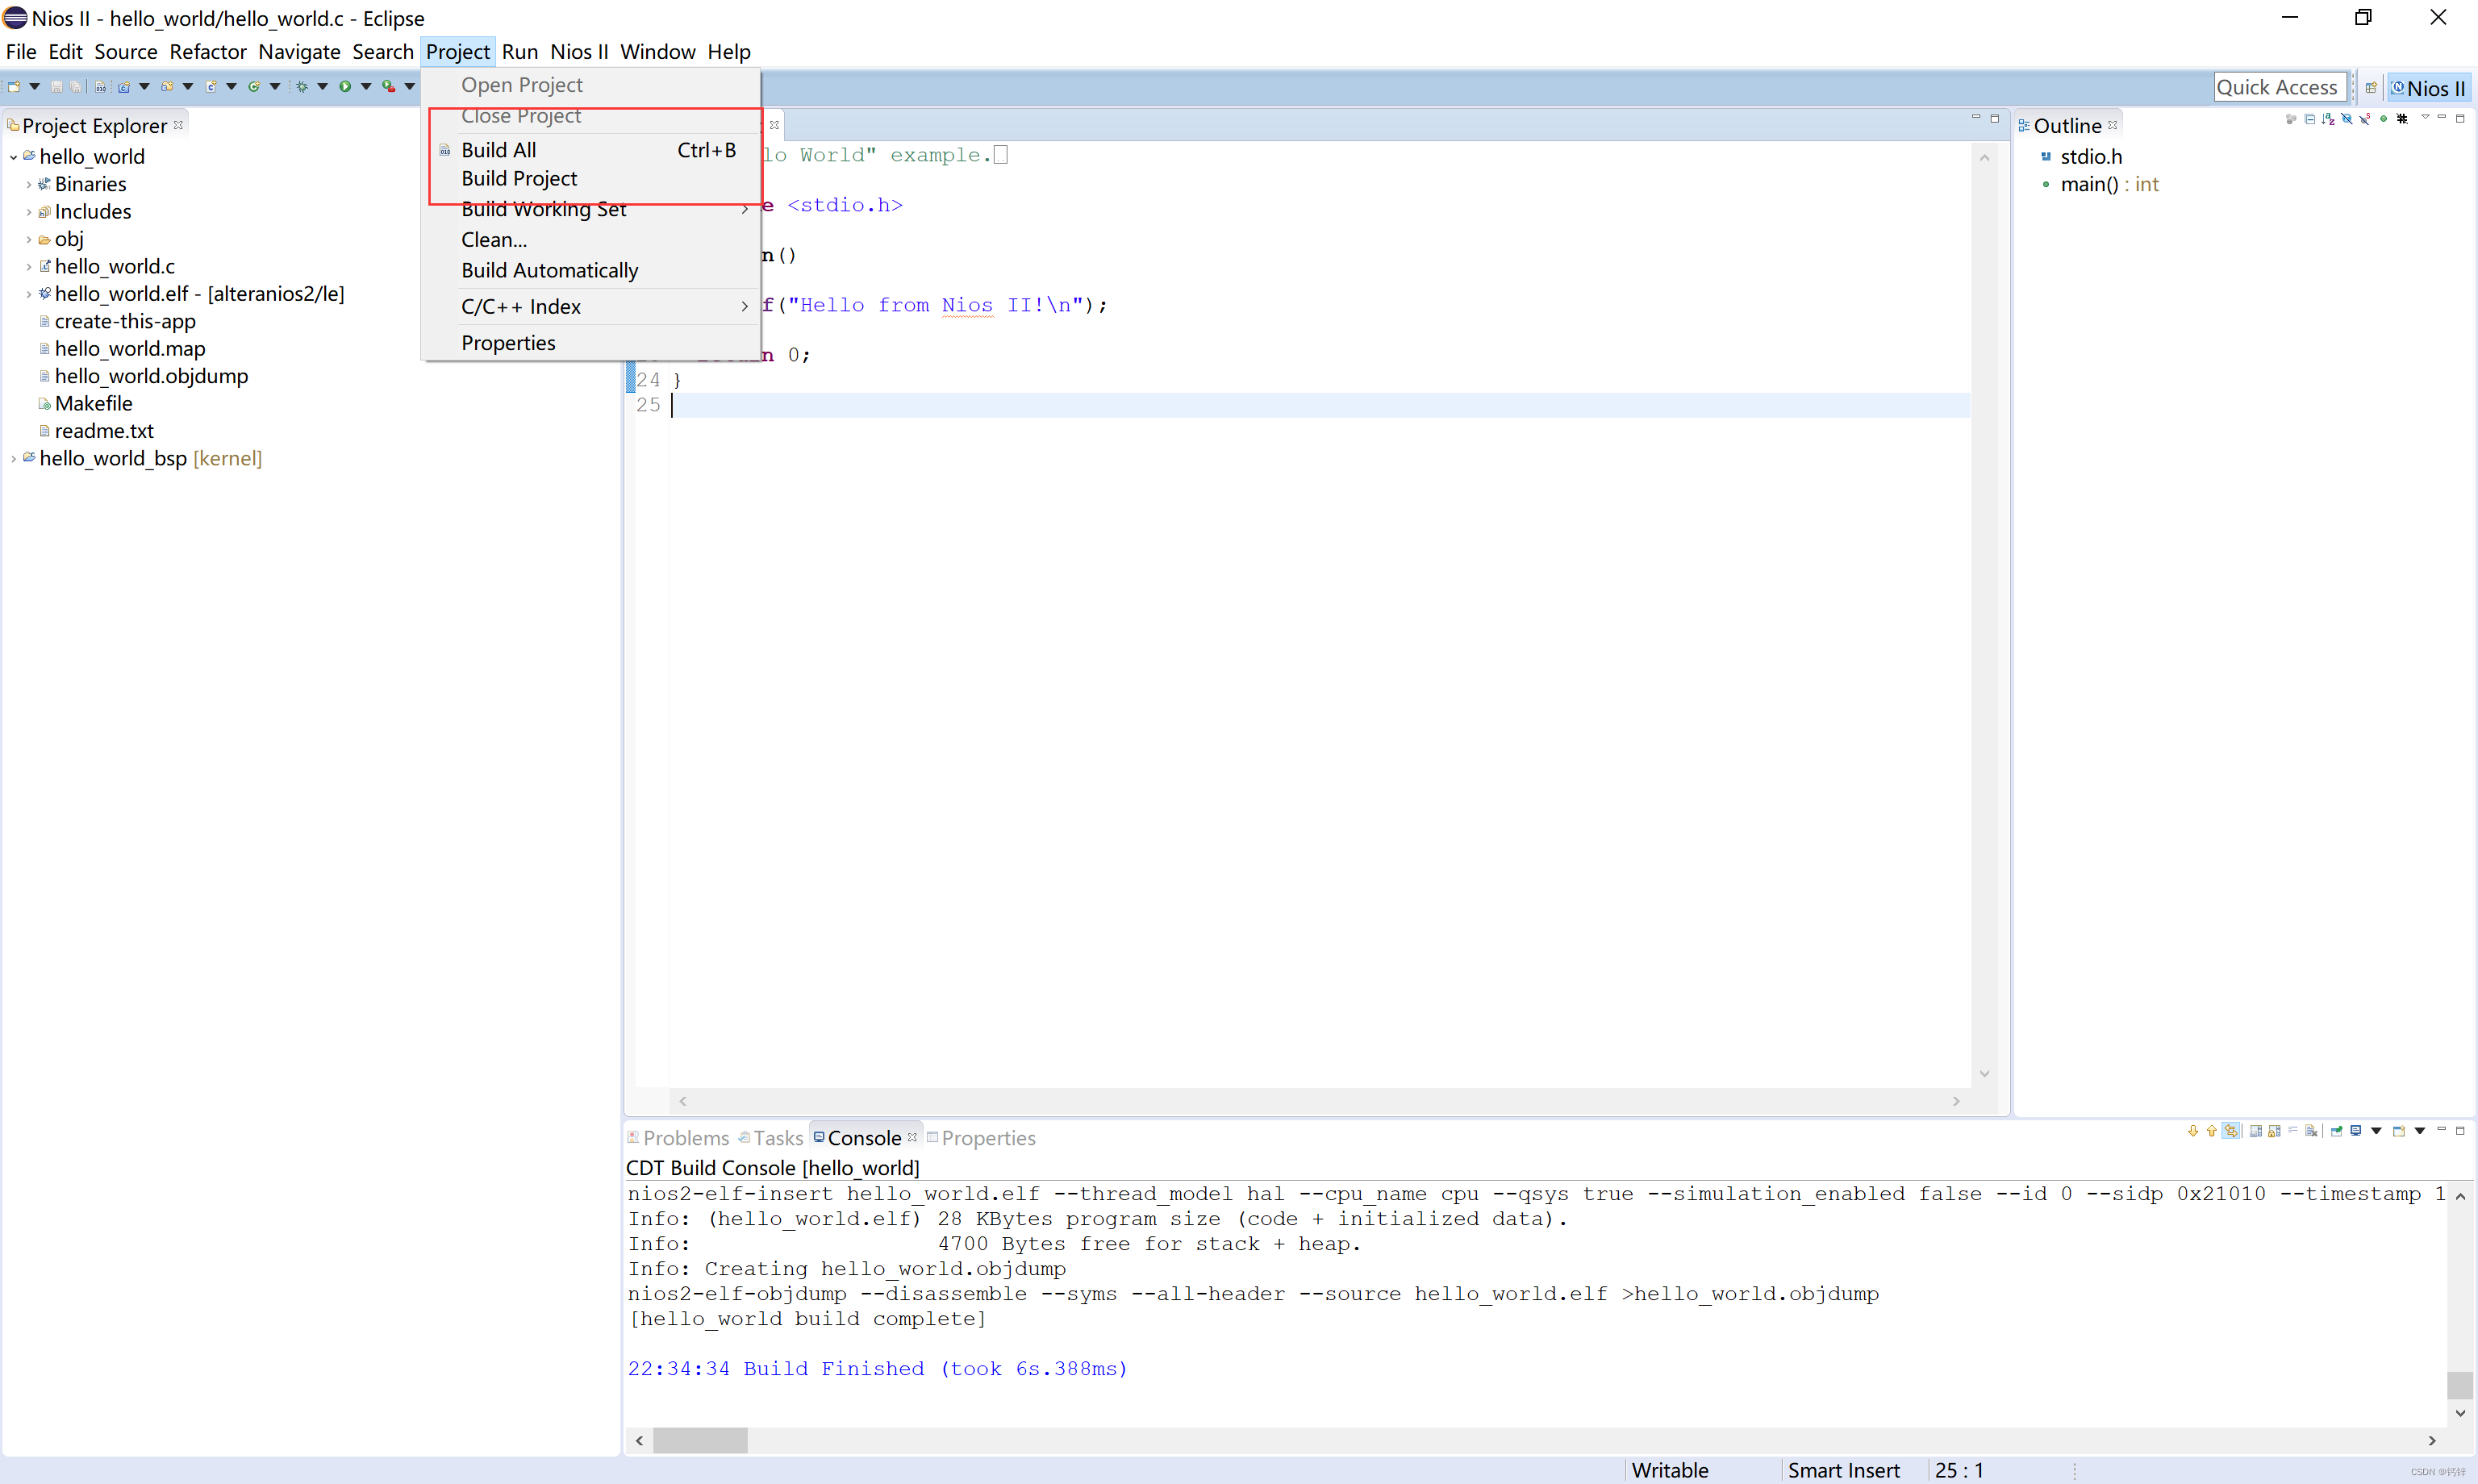Show previous error in Console
The width and height of the screenshot is (2478, 1484).
coord(2212,1131)
